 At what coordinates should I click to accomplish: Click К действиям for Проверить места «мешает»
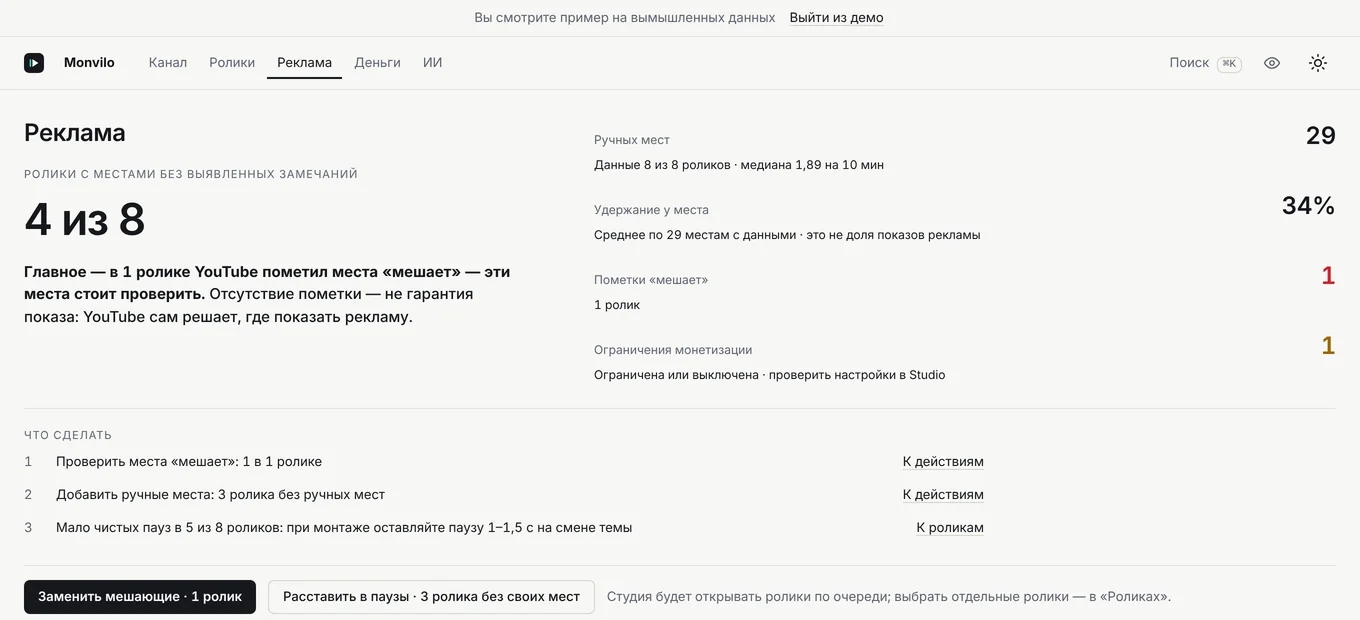[943, 462]
